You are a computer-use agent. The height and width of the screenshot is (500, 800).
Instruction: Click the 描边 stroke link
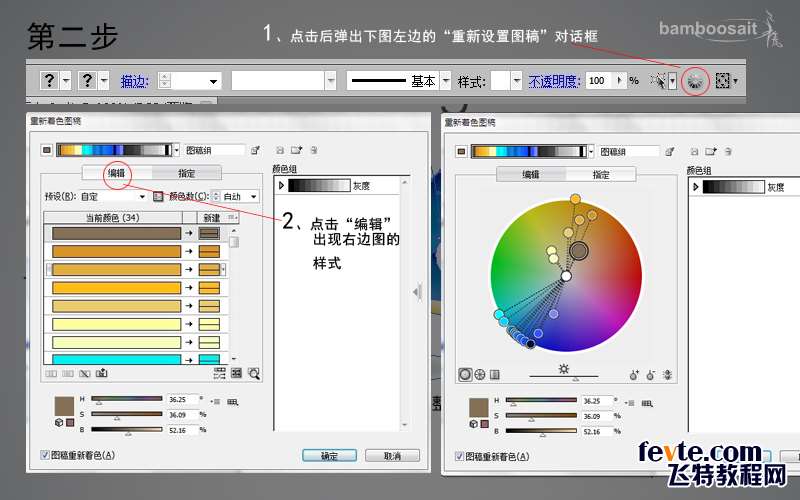[x=134, y=81]
